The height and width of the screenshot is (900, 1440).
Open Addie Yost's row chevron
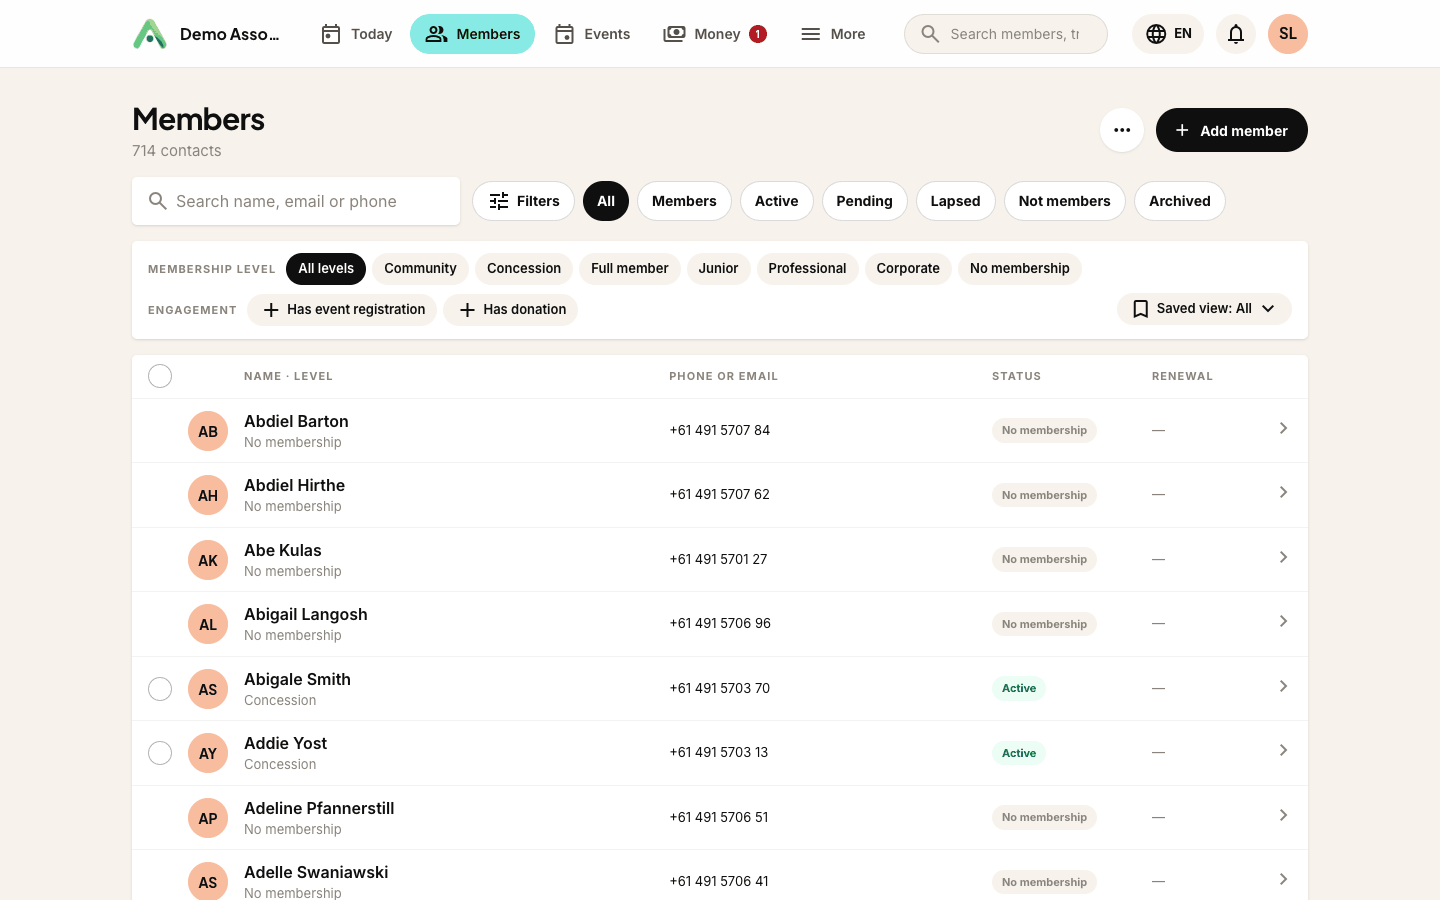1283,750
